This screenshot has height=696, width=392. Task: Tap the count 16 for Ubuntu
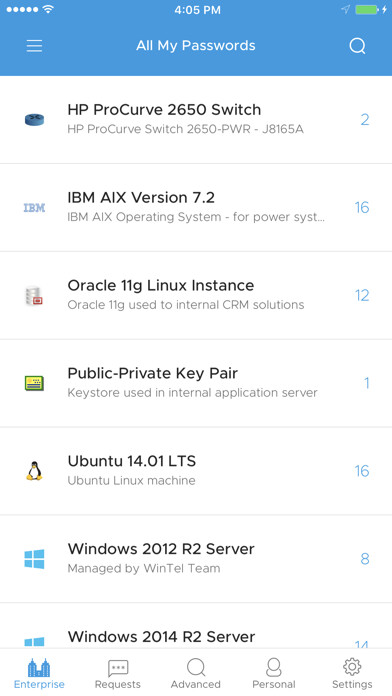(x=362, y=471)
